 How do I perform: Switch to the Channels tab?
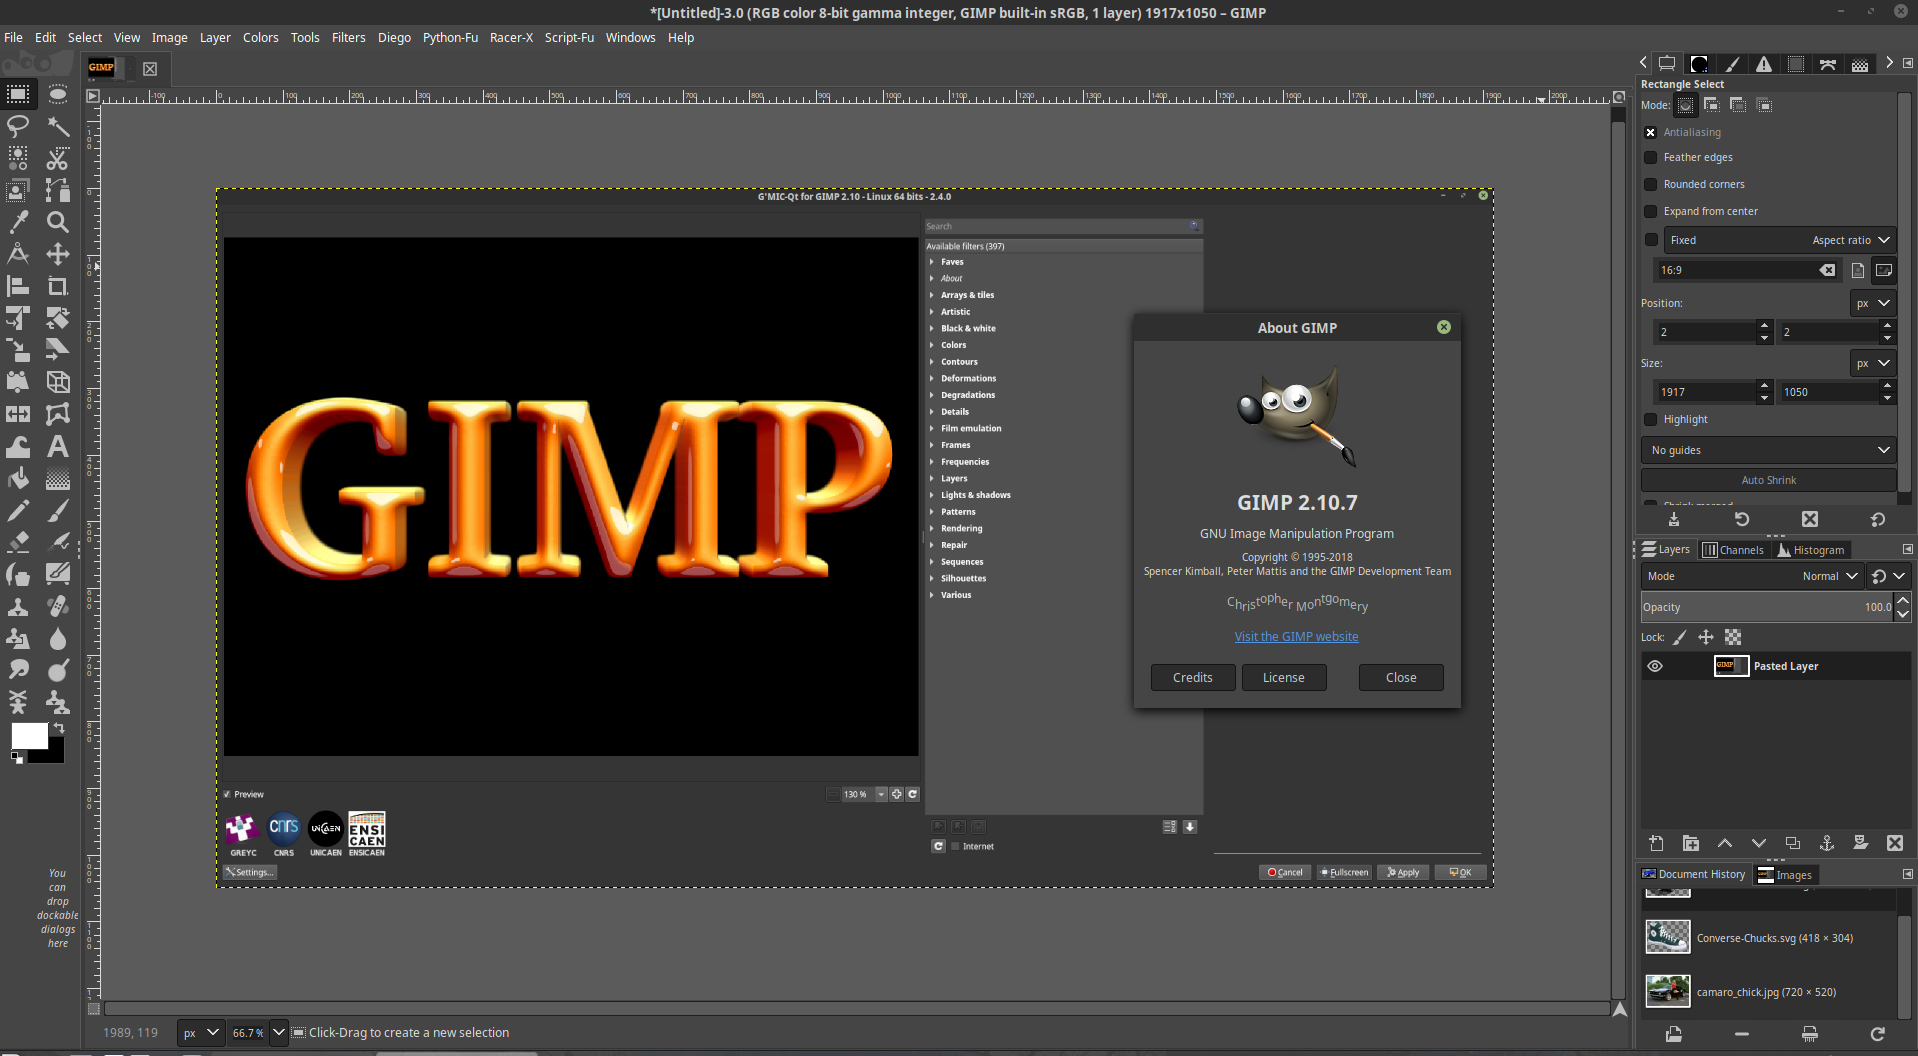[1733, 550]
